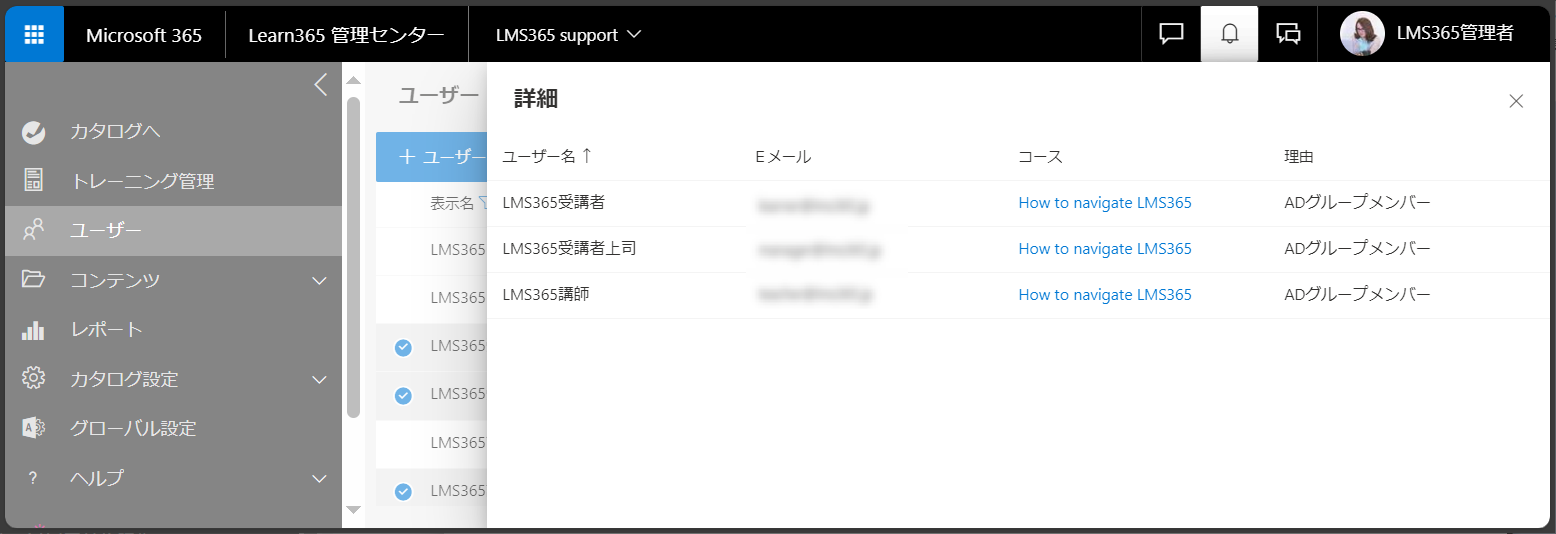Click the ユーザー people icon
Viewport: 1556px width, 534px height.
click(33, 231)
